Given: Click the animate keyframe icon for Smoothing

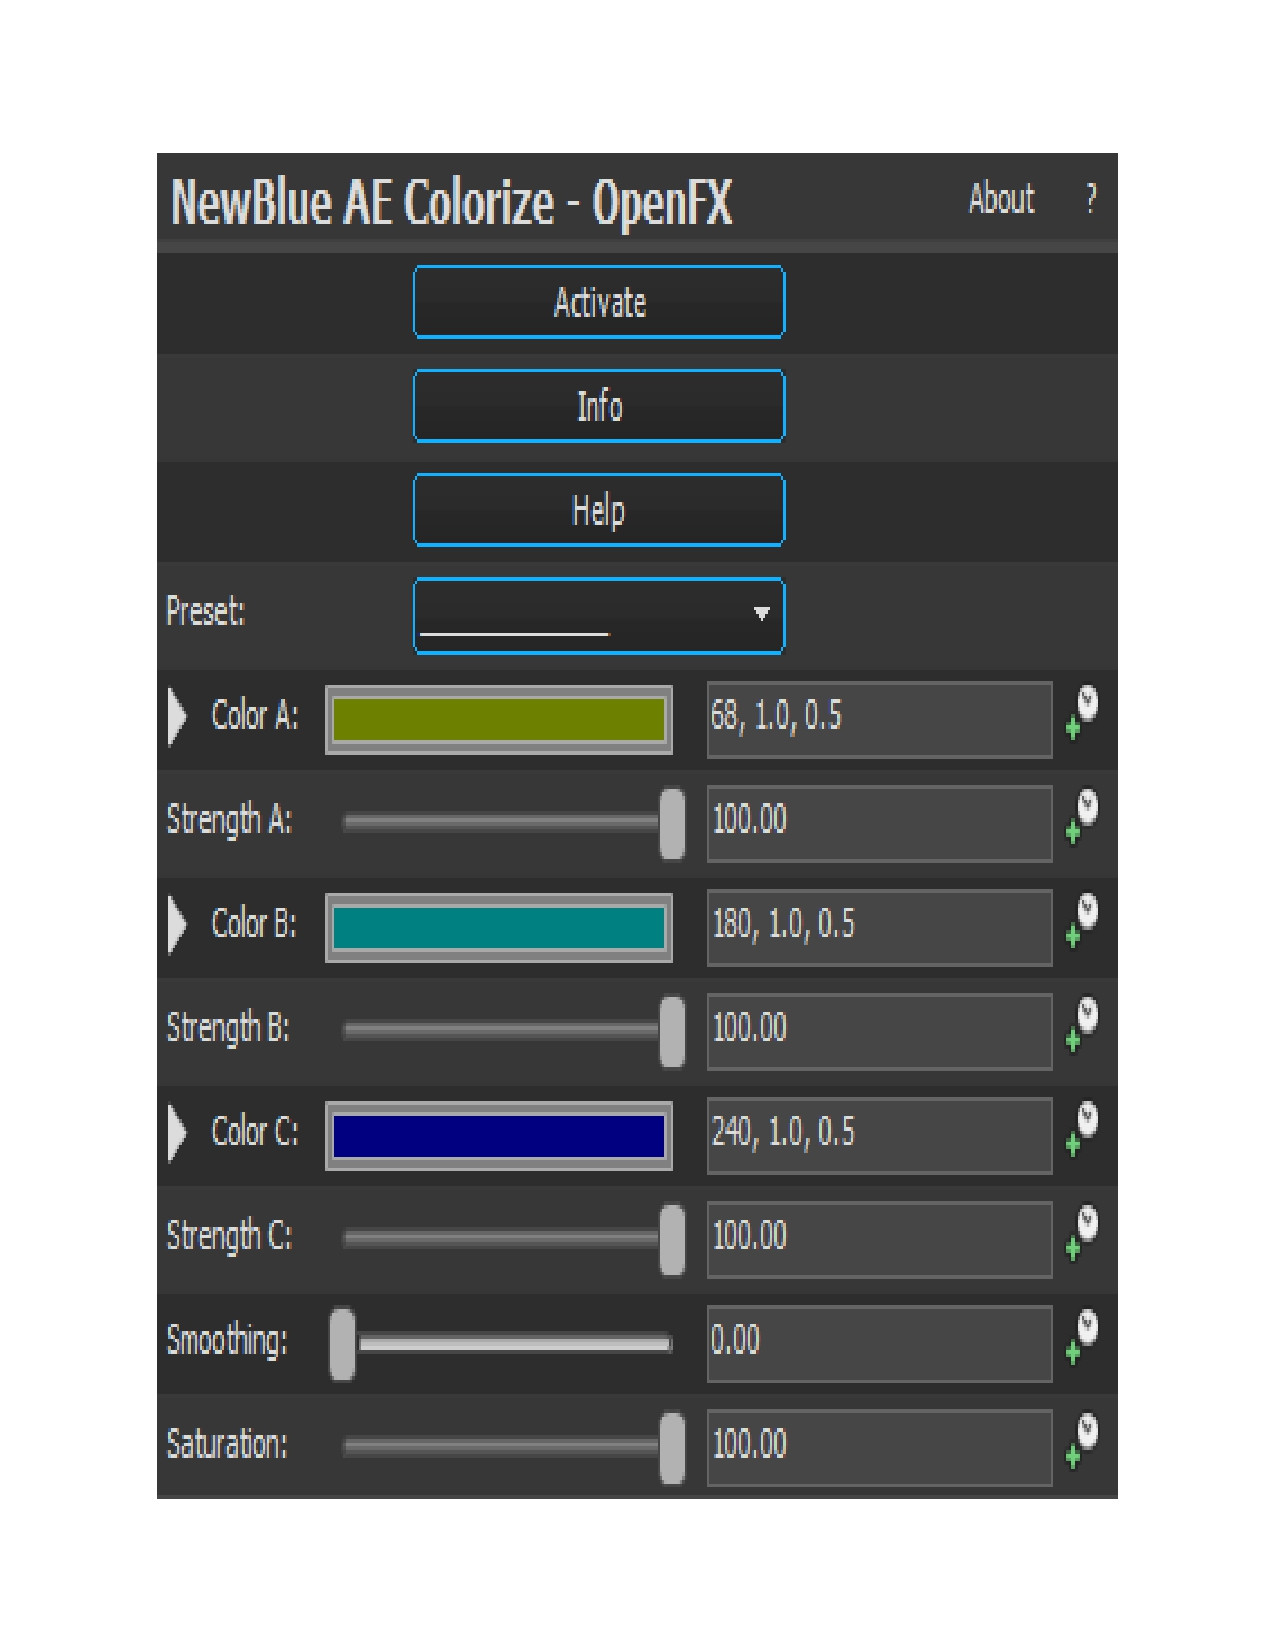Looking at the screenshot, I should pyautogui.click(x=1082, y=1337).
